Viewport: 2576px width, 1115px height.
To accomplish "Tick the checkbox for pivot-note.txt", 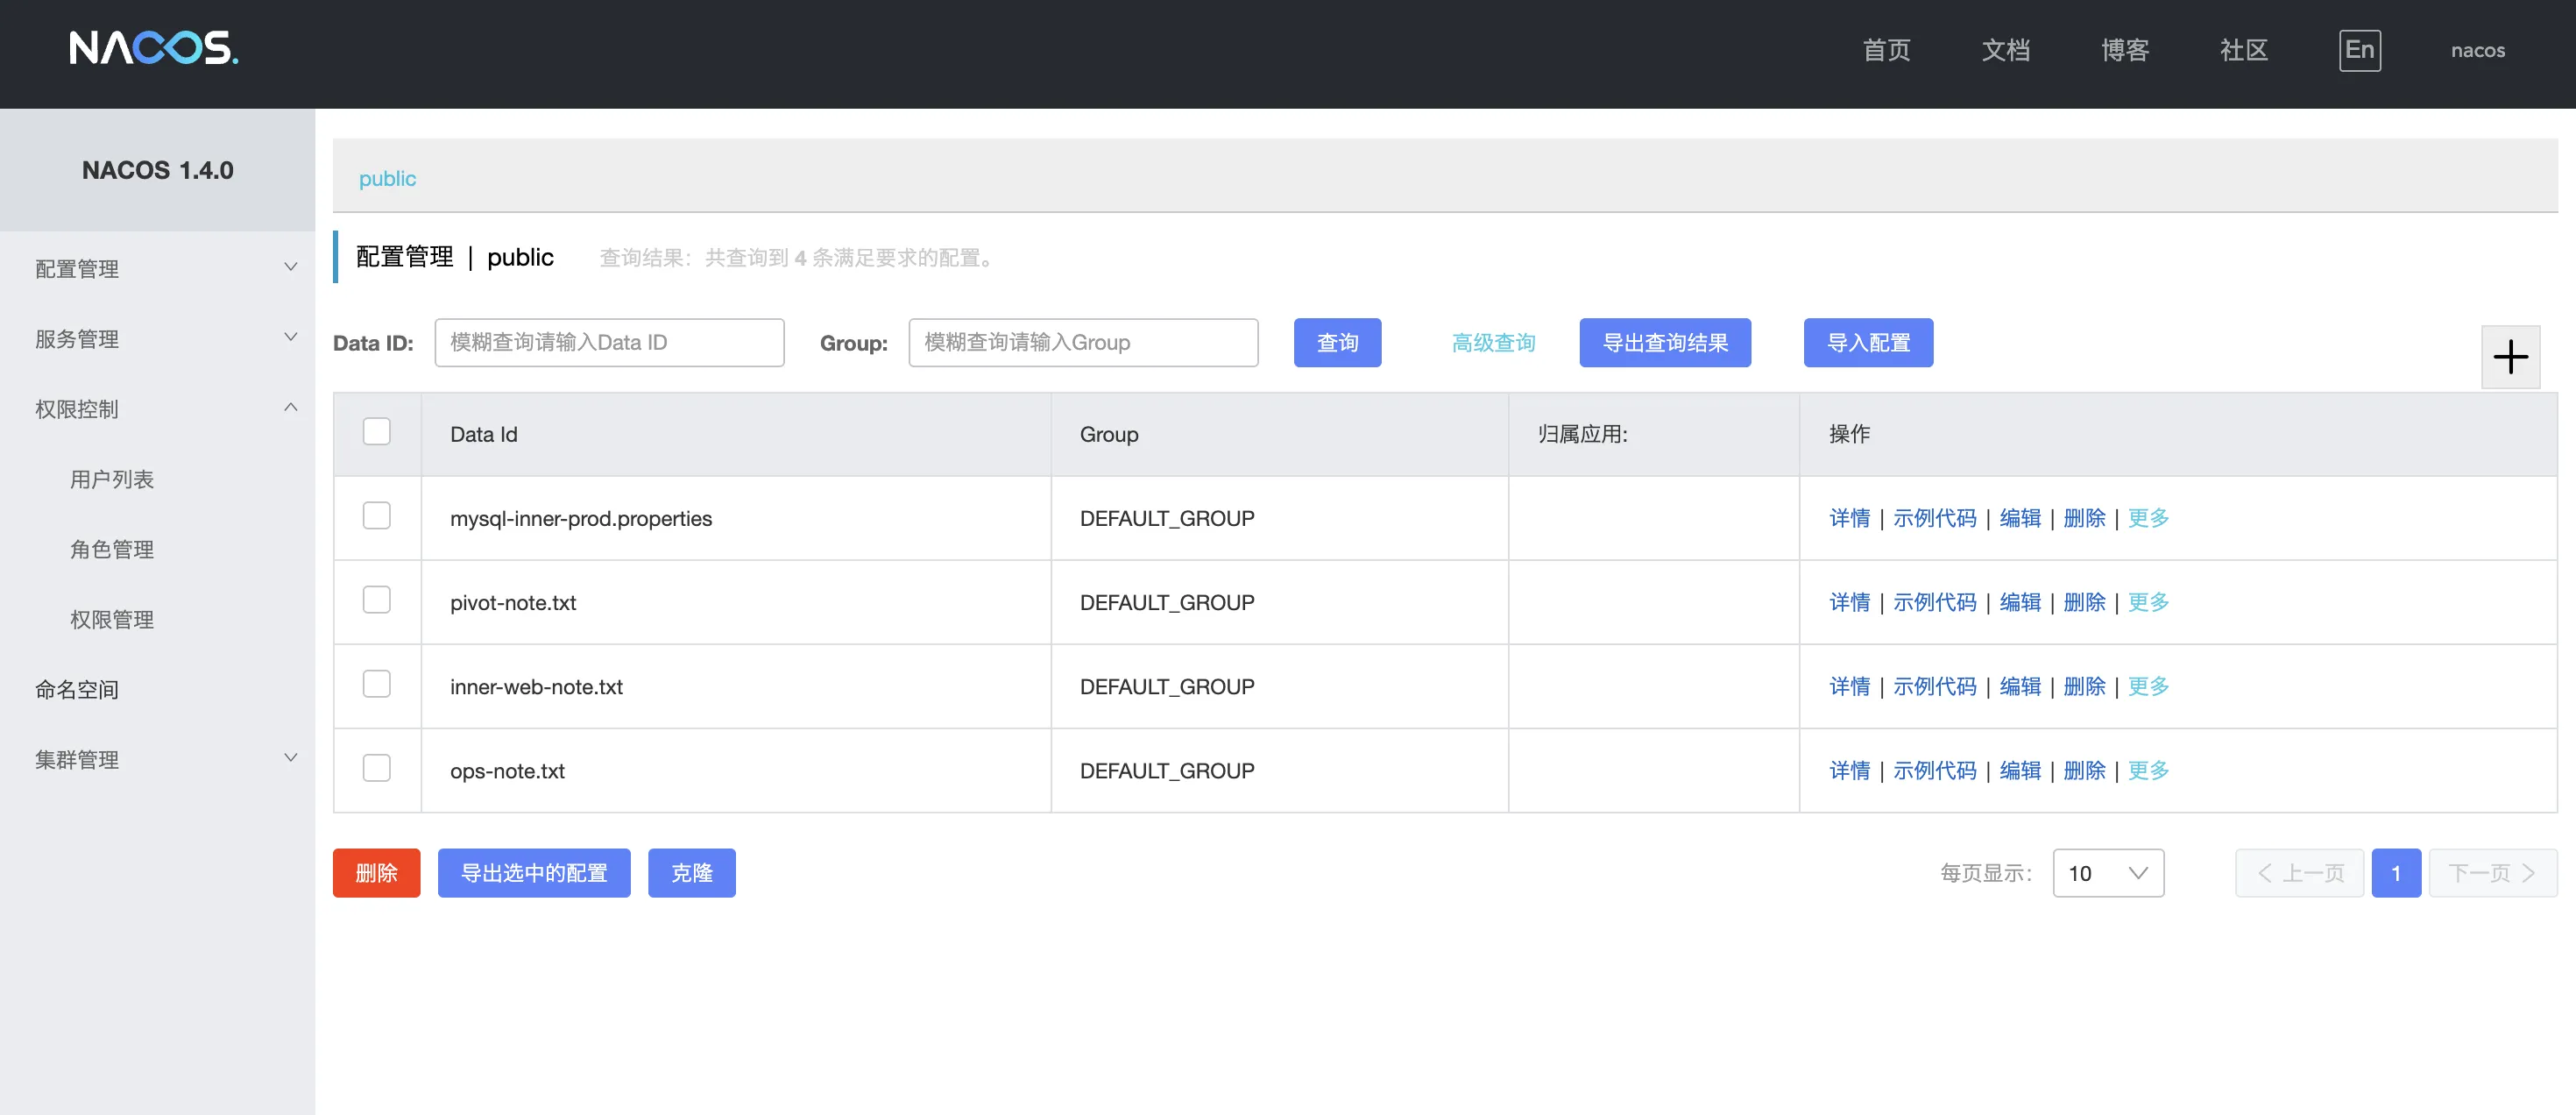I will (376, 600).
